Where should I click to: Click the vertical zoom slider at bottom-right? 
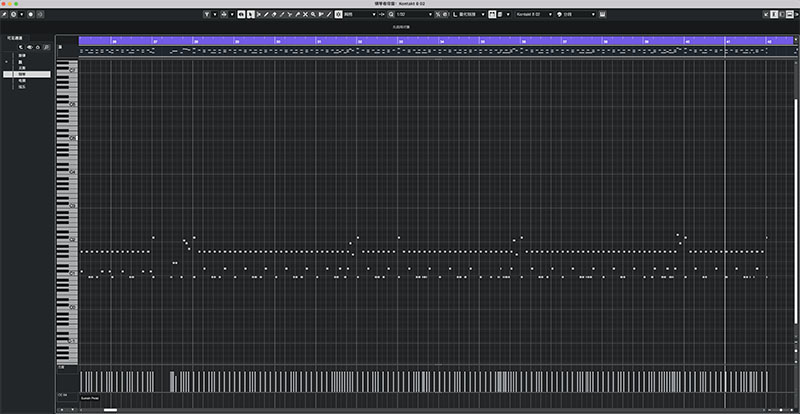[796, 352]
